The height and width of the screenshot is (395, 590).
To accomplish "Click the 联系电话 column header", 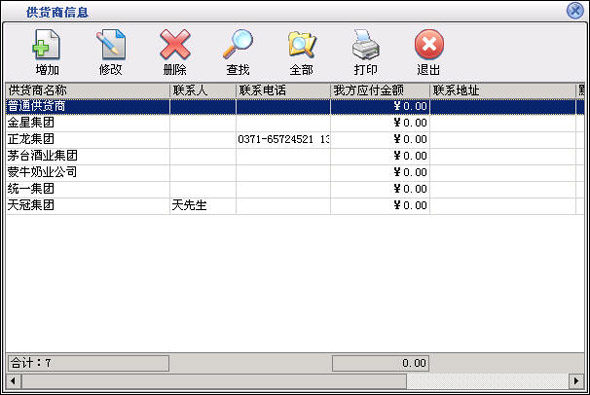I will pyautogui.click(x=283, y=90).
